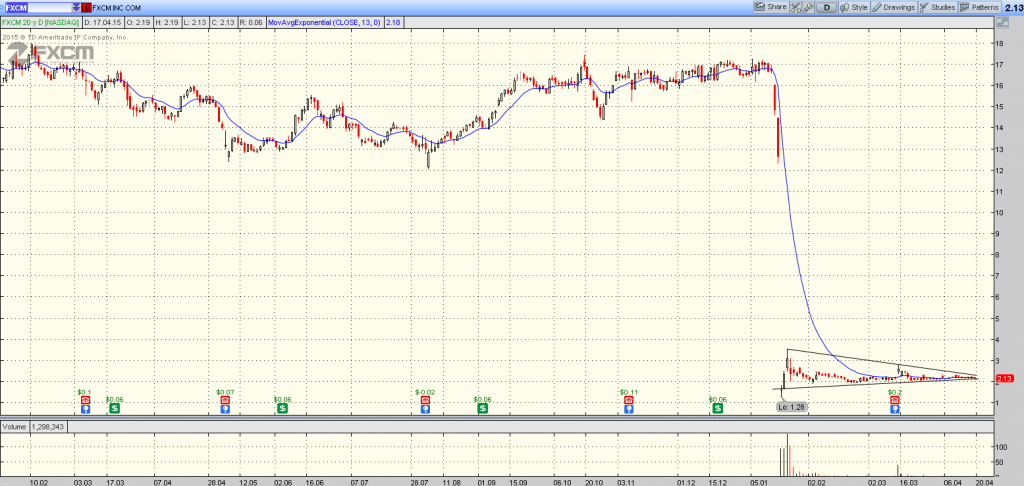Click the FXCM 20 y D NASDAQ label
The width and height of the screenshot is (1024, 486).
click(38, 21)
